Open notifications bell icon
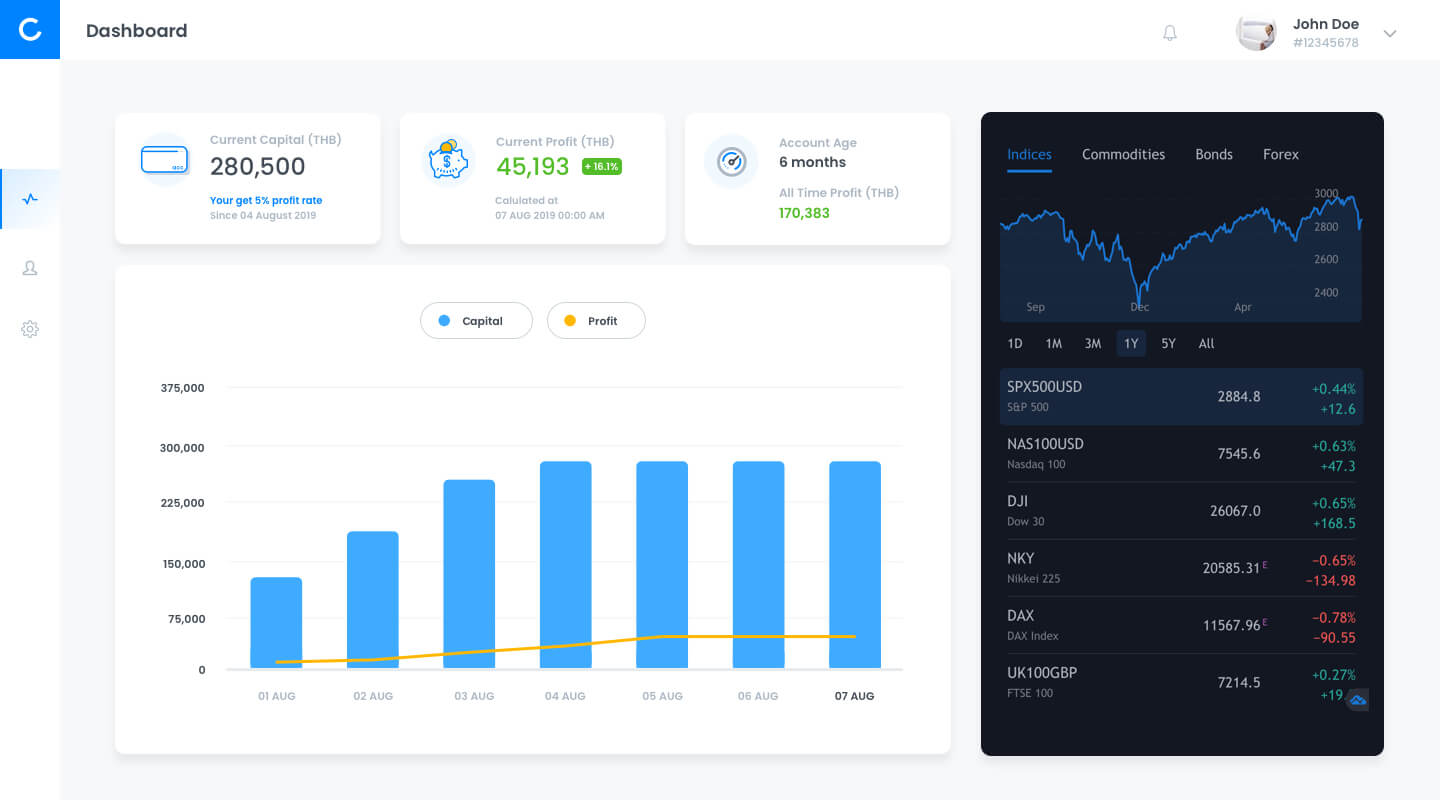The height and width of the screenshot is (800, 1440). pos(1169,33)
